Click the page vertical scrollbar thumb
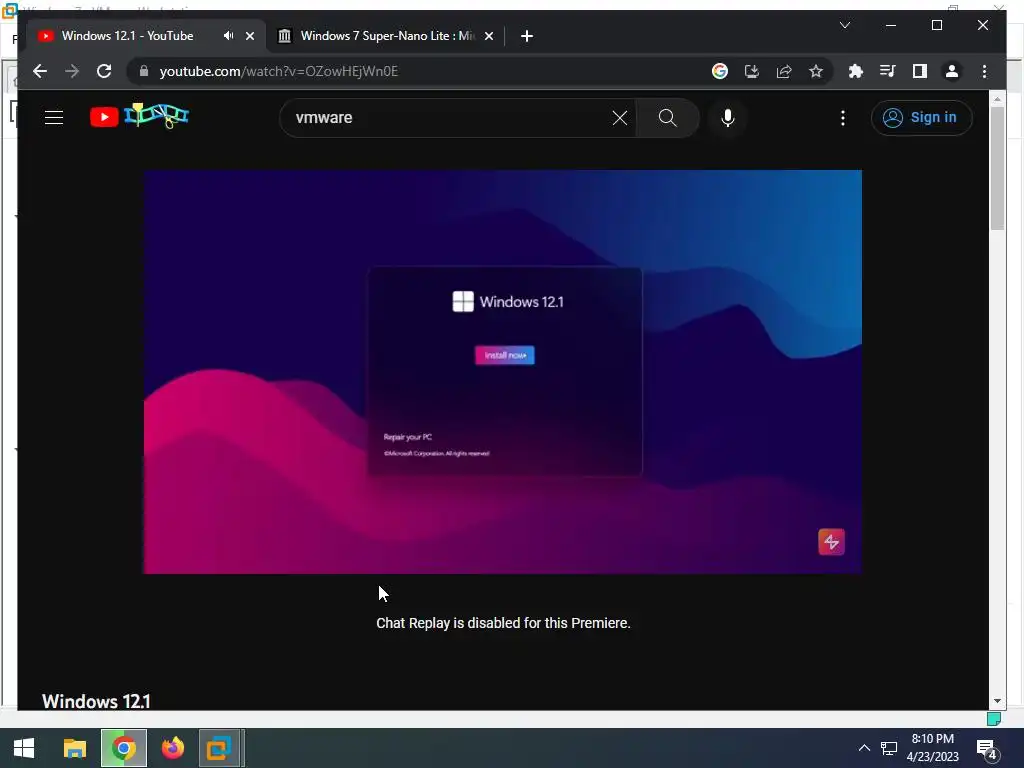 (997, 168)
